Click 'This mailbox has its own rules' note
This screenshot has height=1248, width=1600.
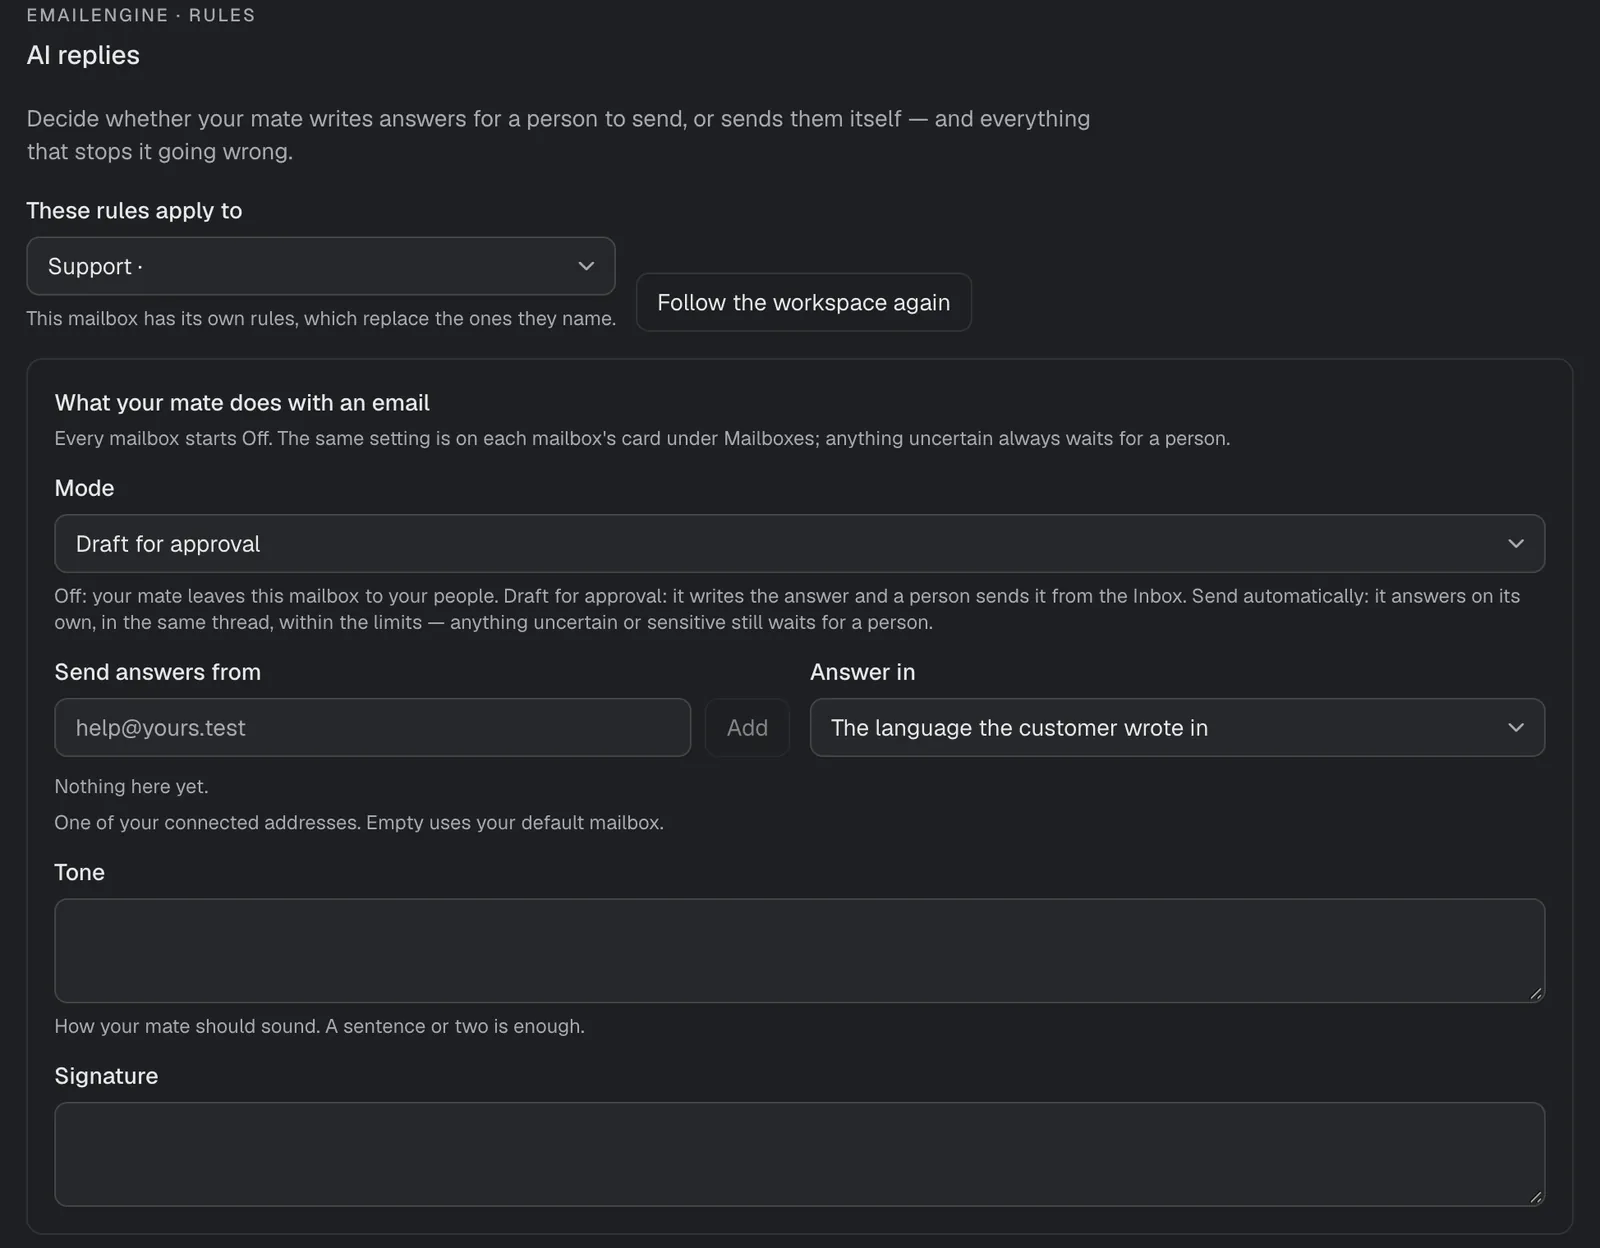[x=321, y=318]
